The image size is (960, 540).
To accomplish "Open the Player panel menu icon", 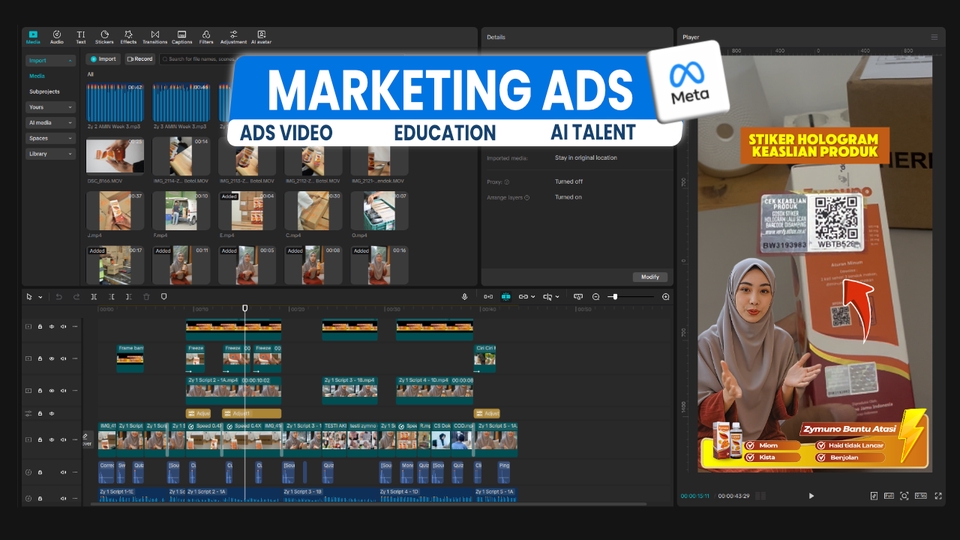I will (934, 37).
